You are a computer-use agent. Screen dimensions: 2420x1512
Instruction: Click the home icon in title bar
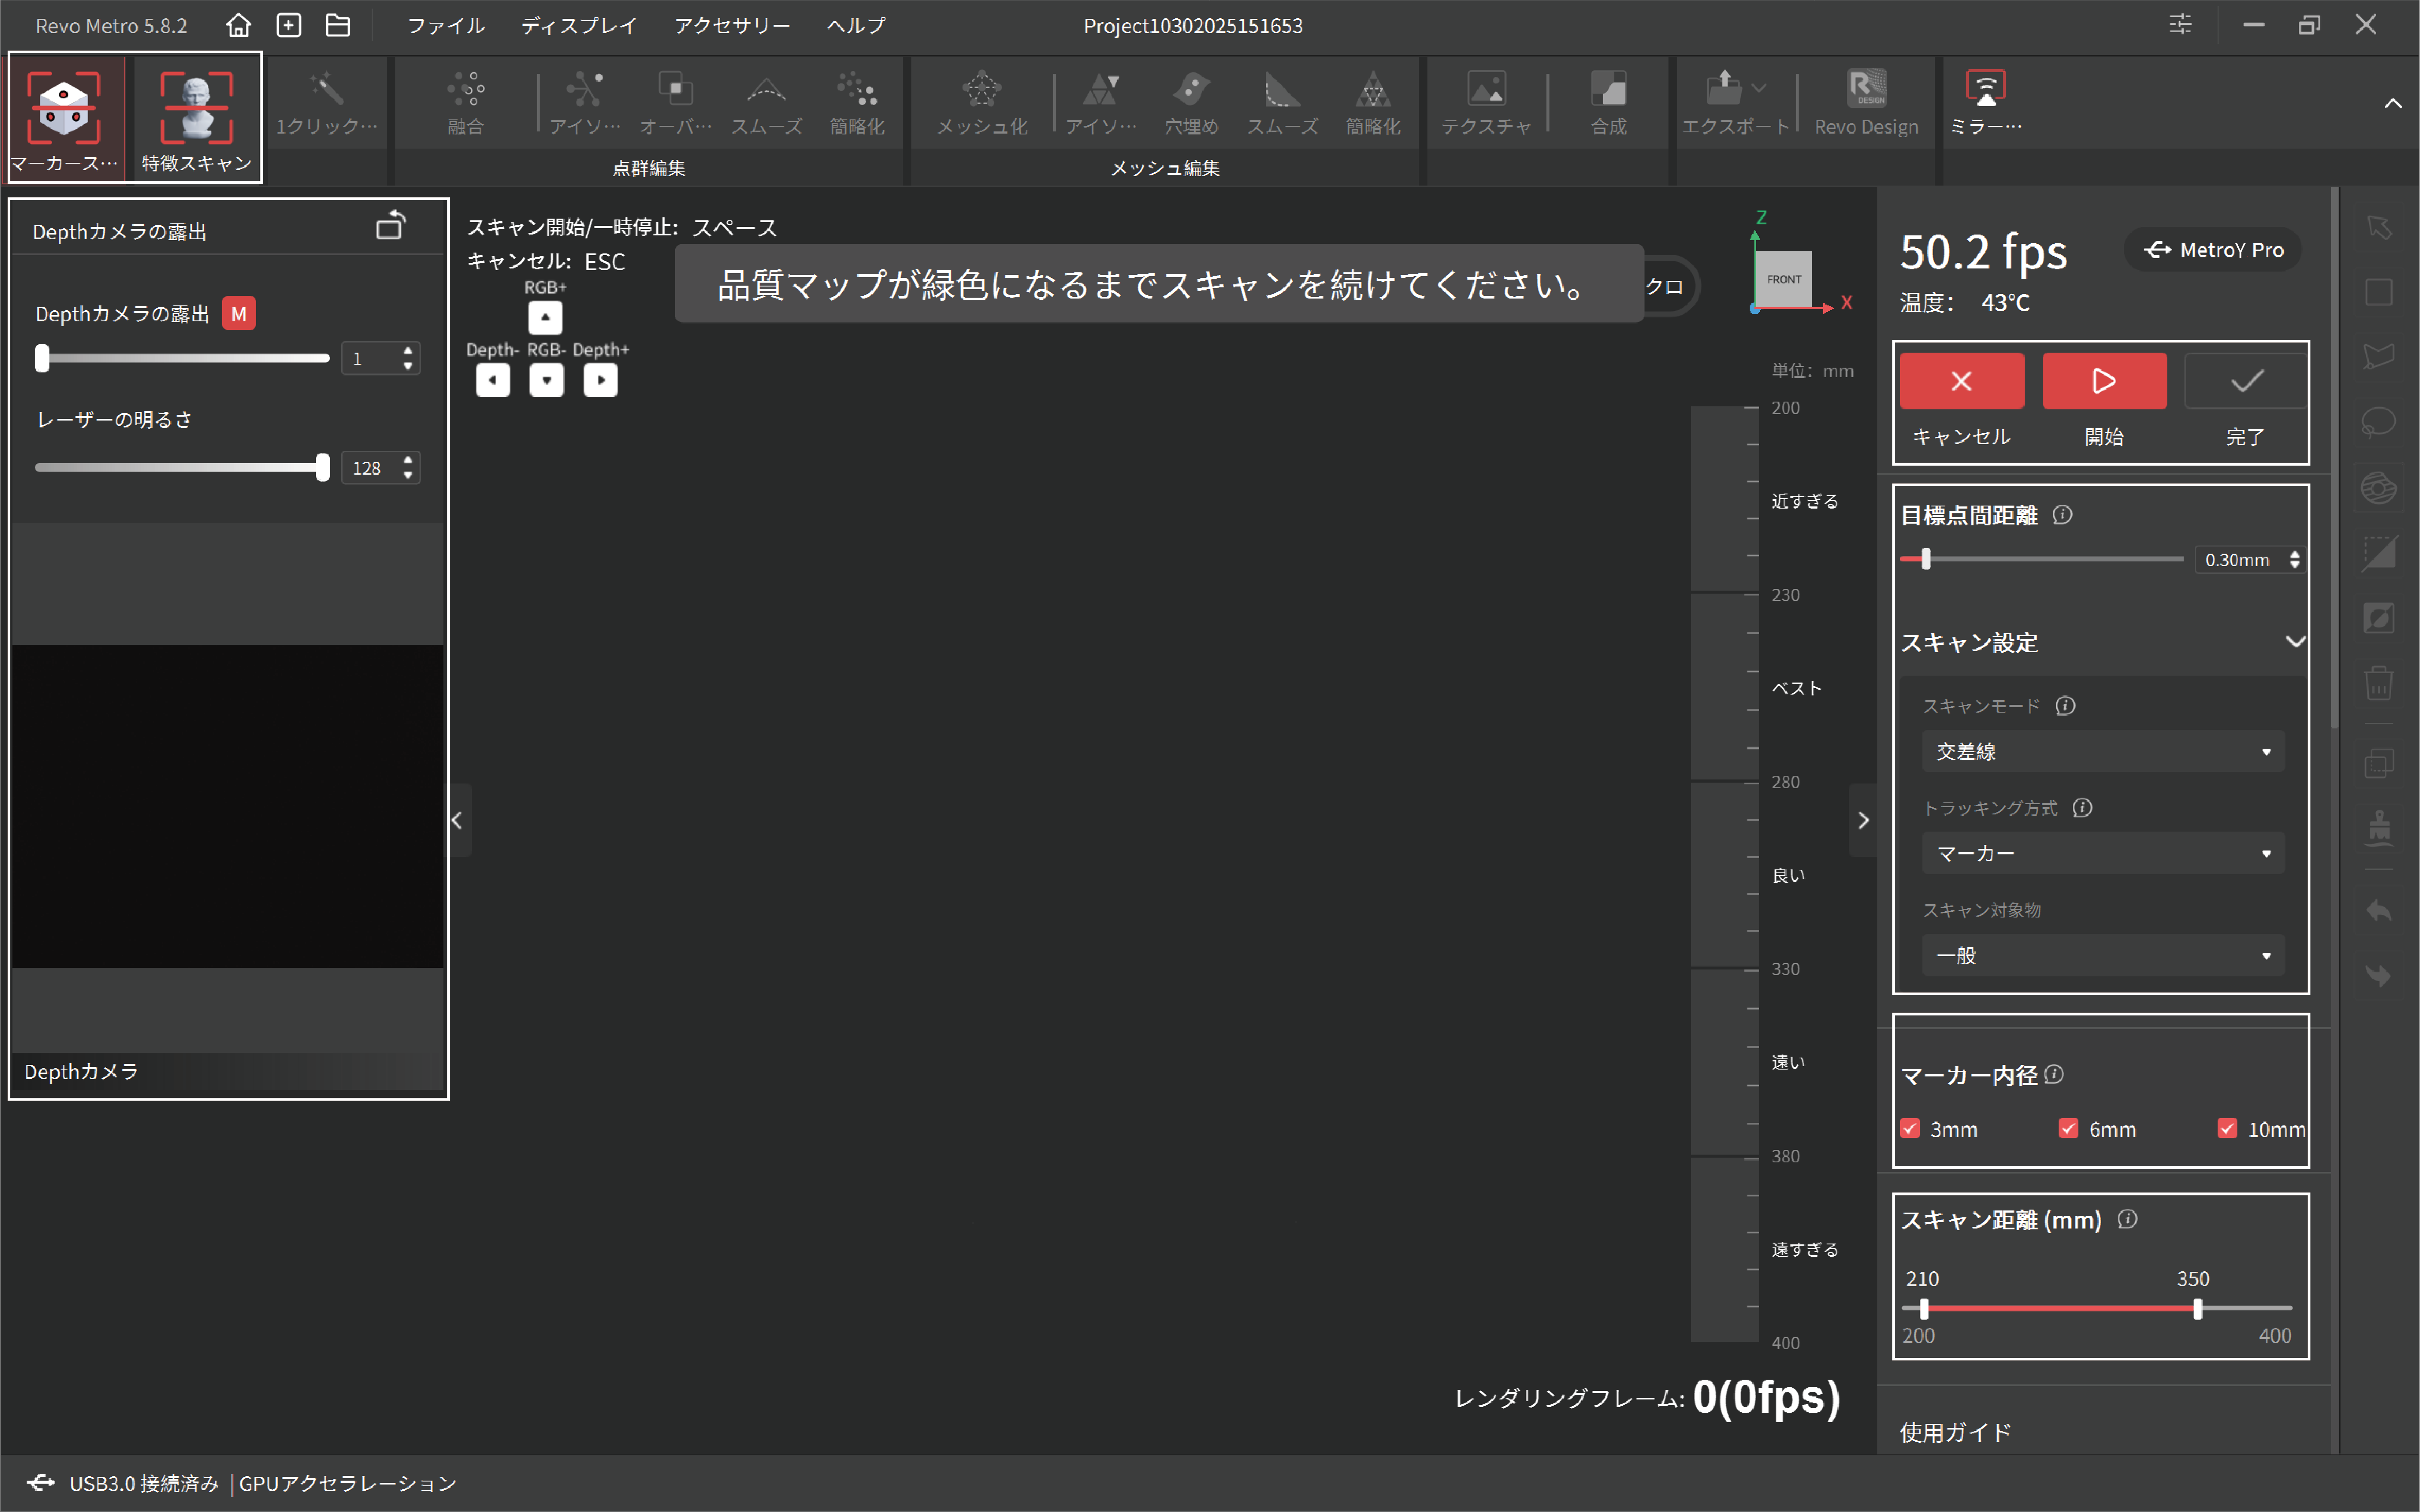point(238,25)
